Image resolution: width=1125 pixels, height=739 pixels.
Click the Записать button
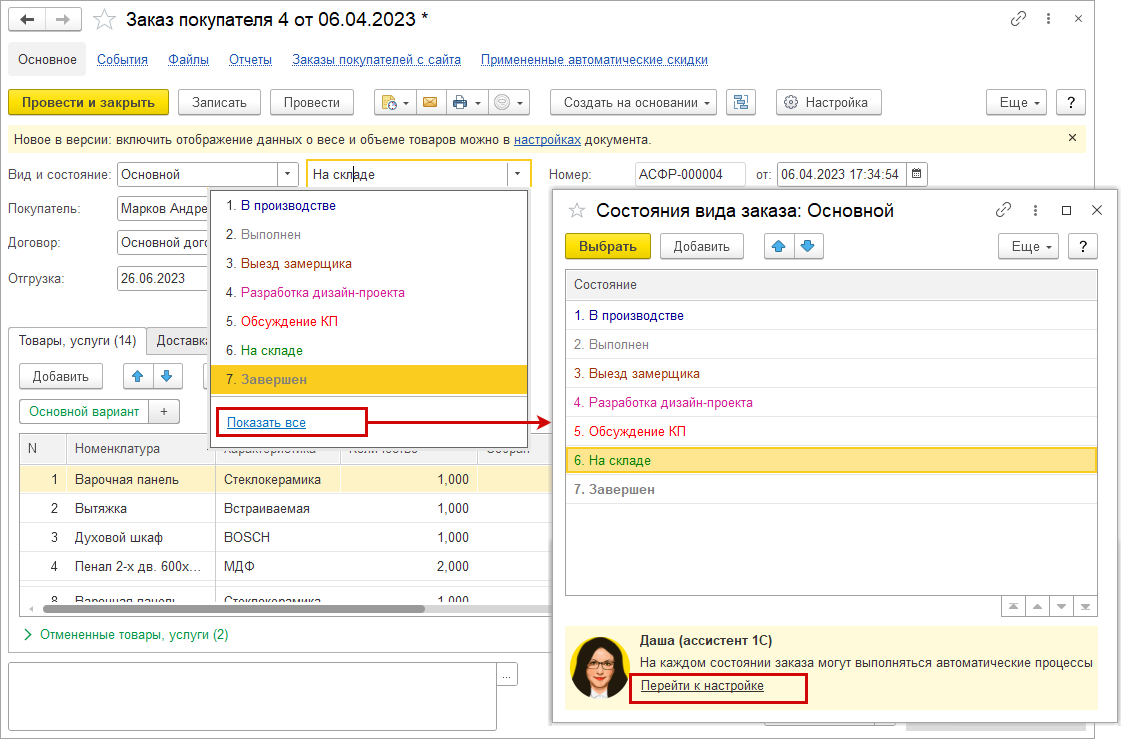point(219,103)
